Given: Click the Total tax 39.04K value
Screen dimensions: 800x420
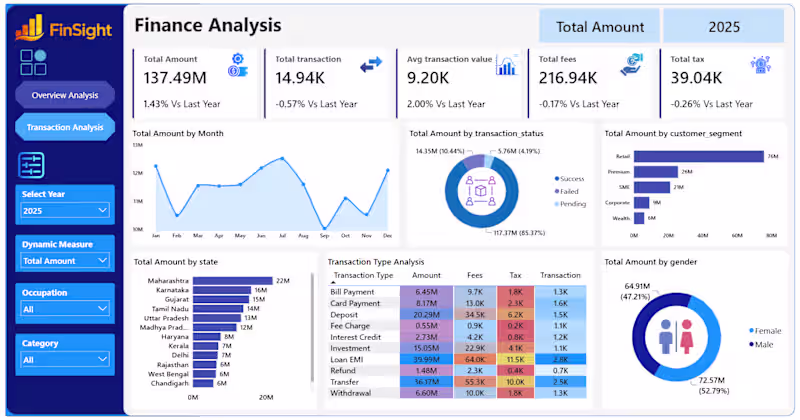Looking at the screenshot, I should pos(696,78).
